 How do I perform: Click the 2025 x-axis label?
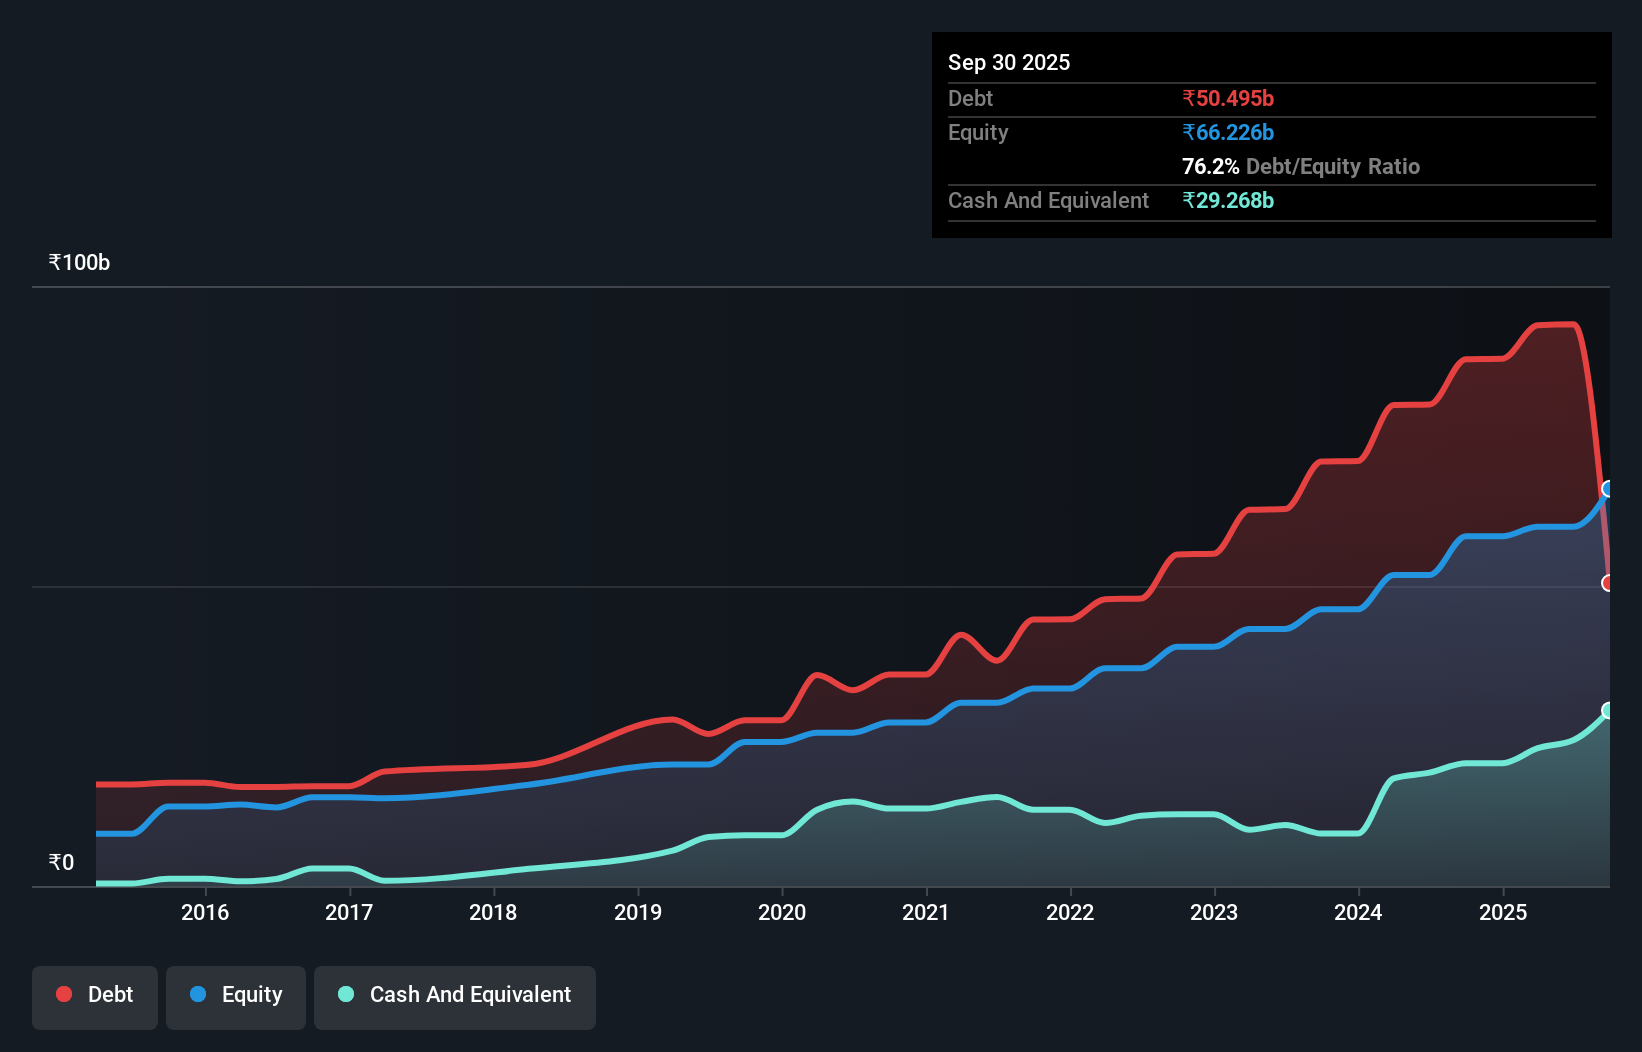[1503, 912]
